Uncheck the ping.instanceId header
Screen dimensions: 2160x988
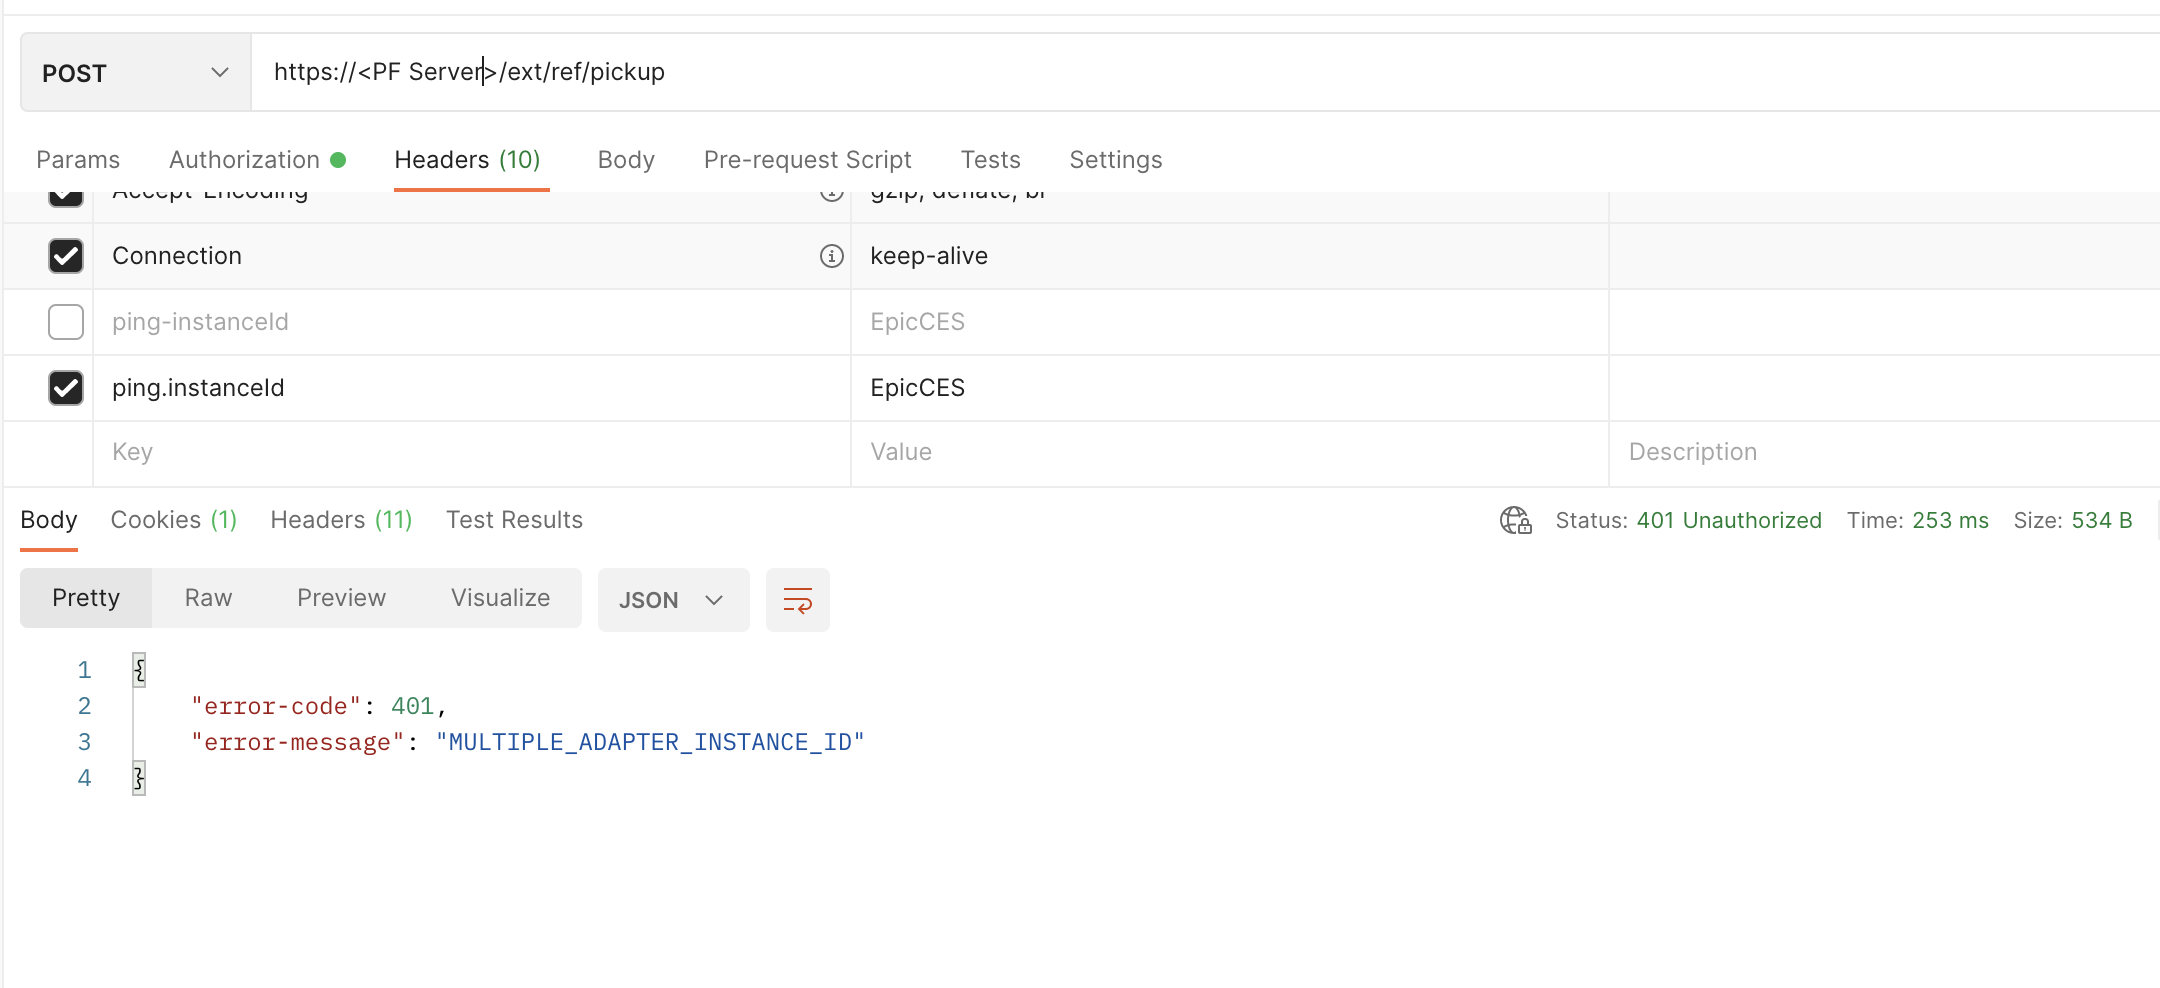(x=65, y=388)
